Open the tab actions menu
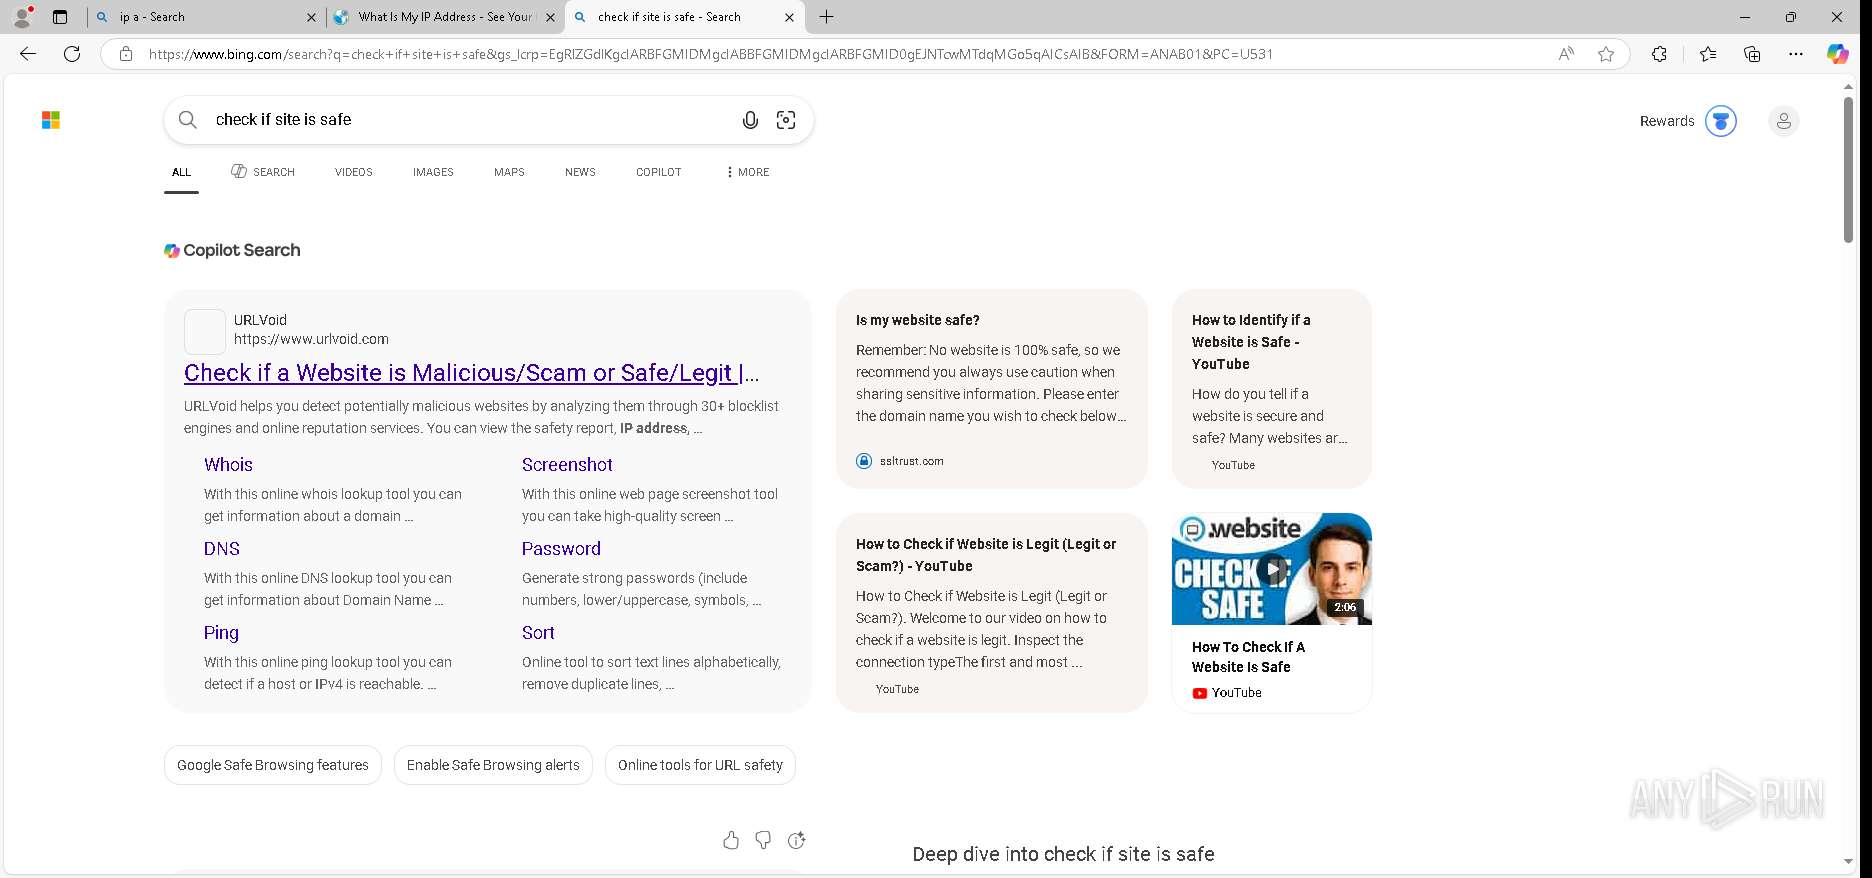Screen dimensions: 1872x878 tap(60, 17)
